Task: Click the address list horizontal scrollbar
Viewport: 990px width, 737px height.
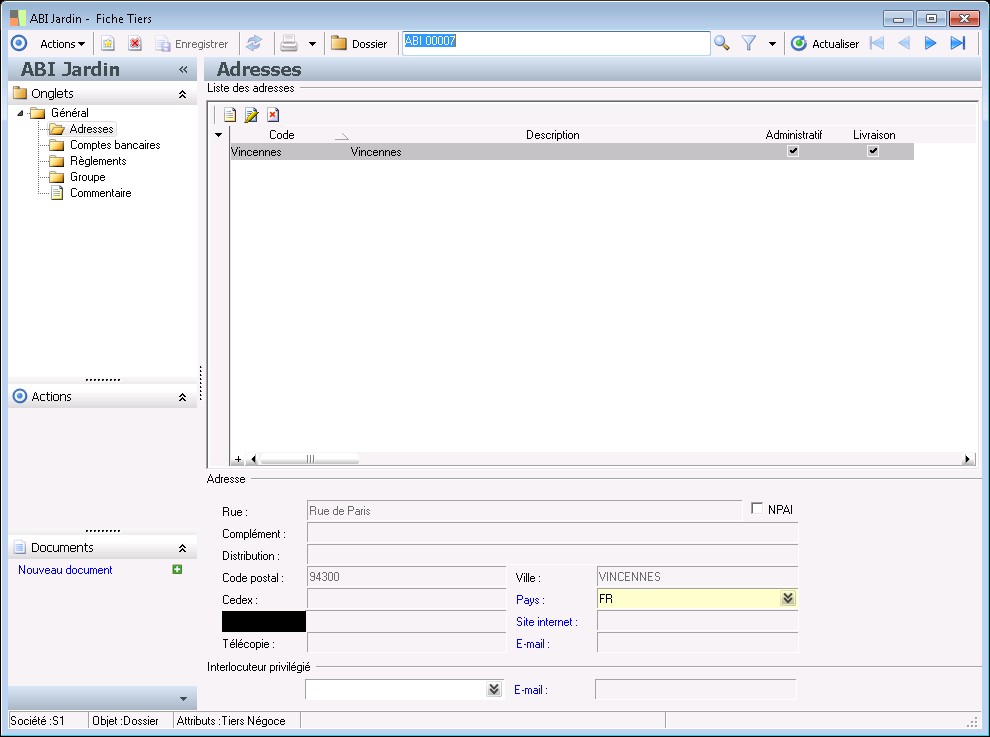Action: (310, 459)
